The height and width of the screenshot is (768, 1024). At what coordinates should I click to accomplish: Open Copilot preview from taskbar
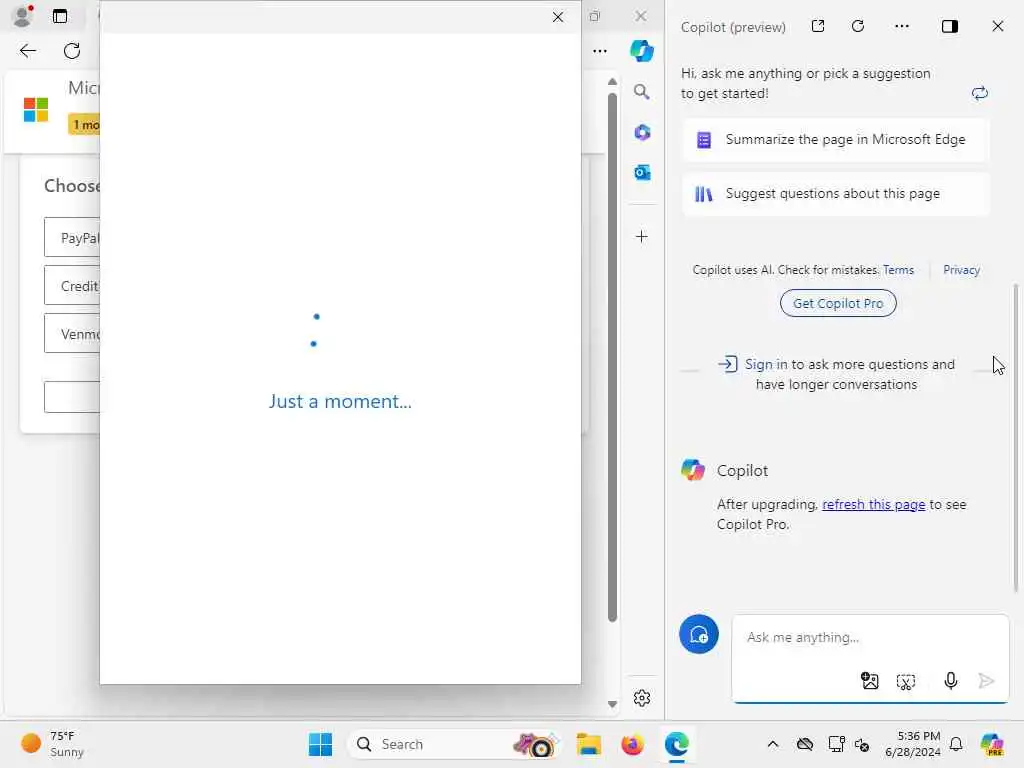coord(992,744)
